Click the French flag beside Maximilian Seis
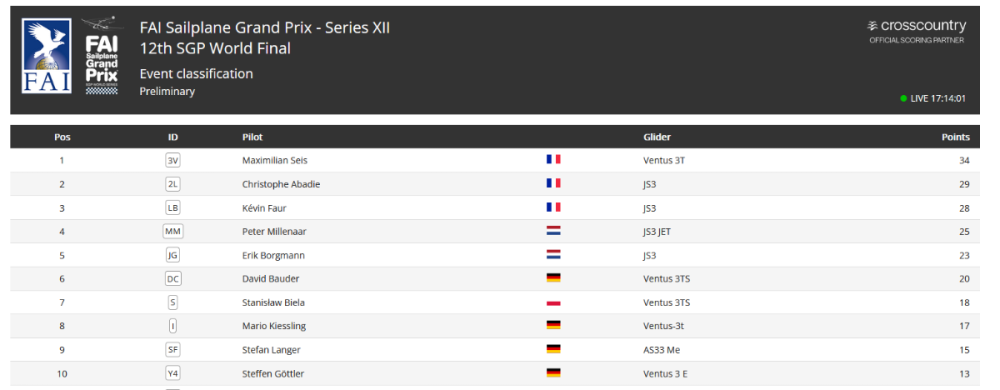This screenshot has width=1000, height=390. pyautogui.click(x=553, y=160)
